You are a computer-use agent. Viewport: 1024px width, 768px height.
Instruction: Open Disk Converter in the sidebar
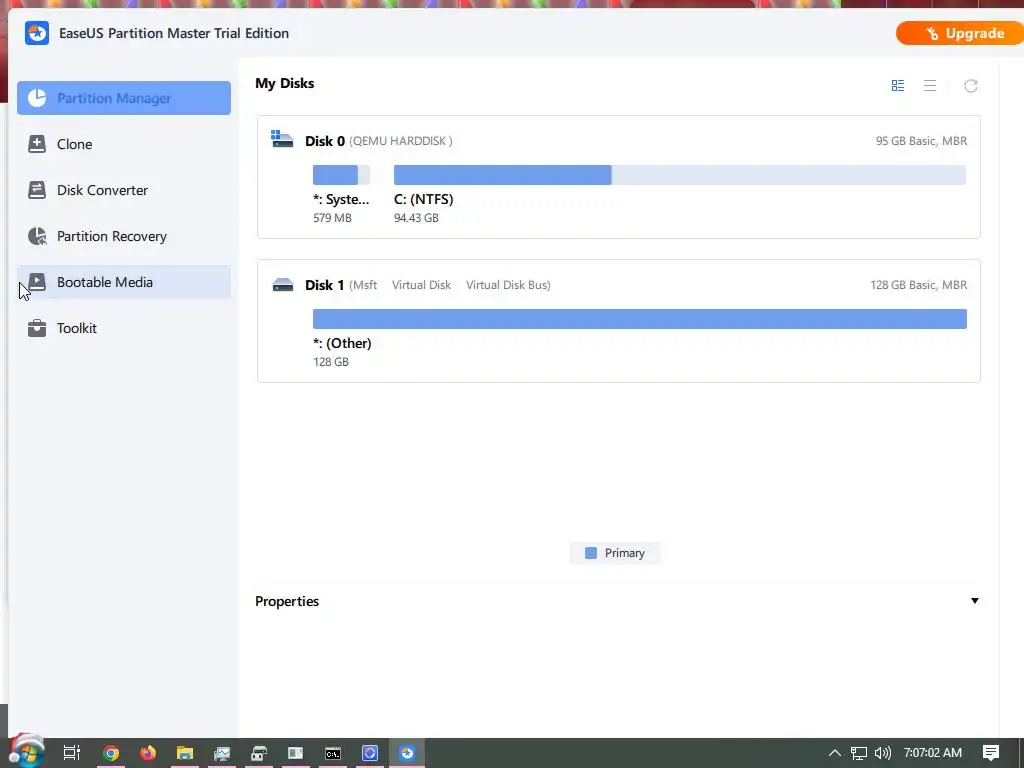coord(123,190)
